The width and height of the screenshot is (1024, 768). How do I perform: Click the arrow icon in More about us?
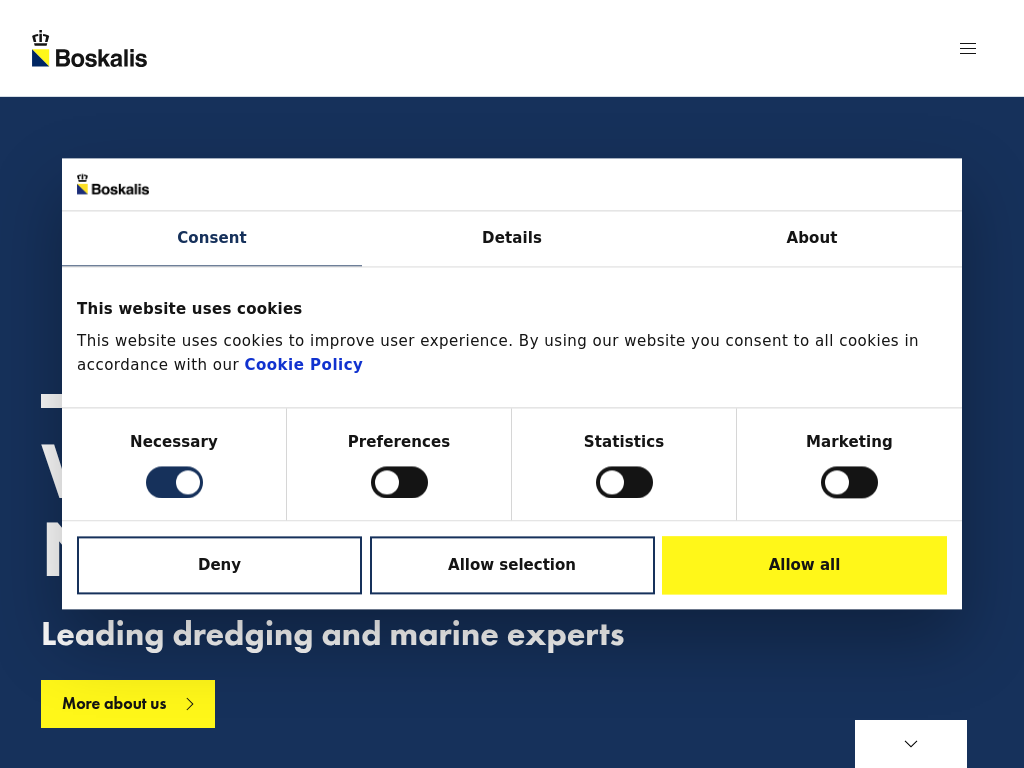click(x=190, y=704)
